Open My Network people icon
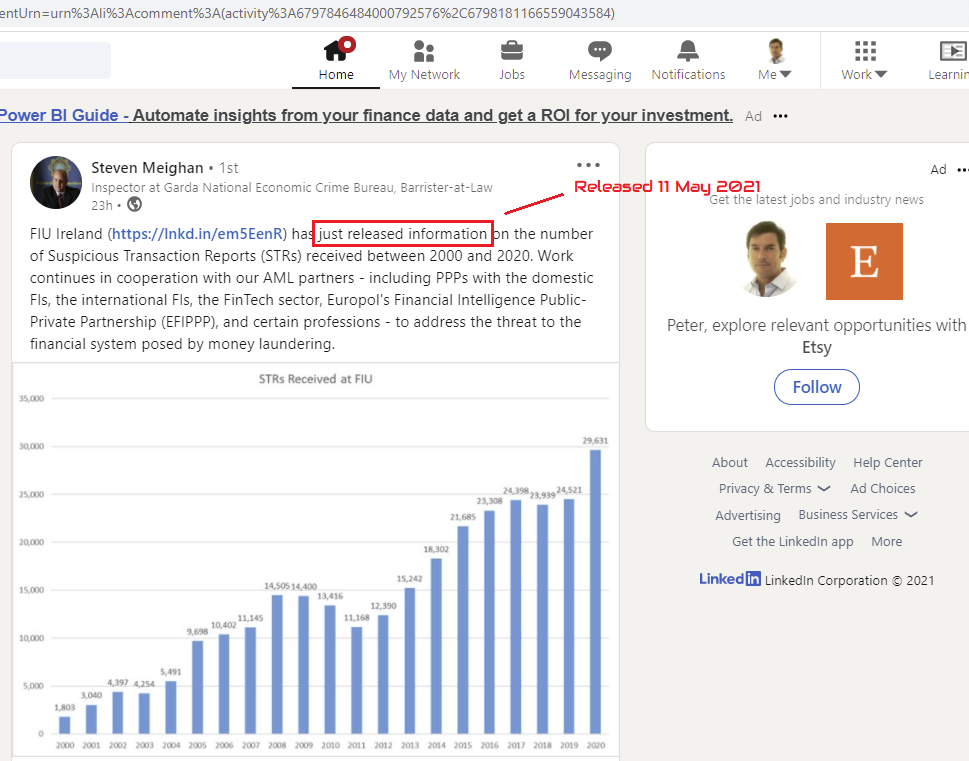This screenshot has width=969, height=761. point(424,51)
